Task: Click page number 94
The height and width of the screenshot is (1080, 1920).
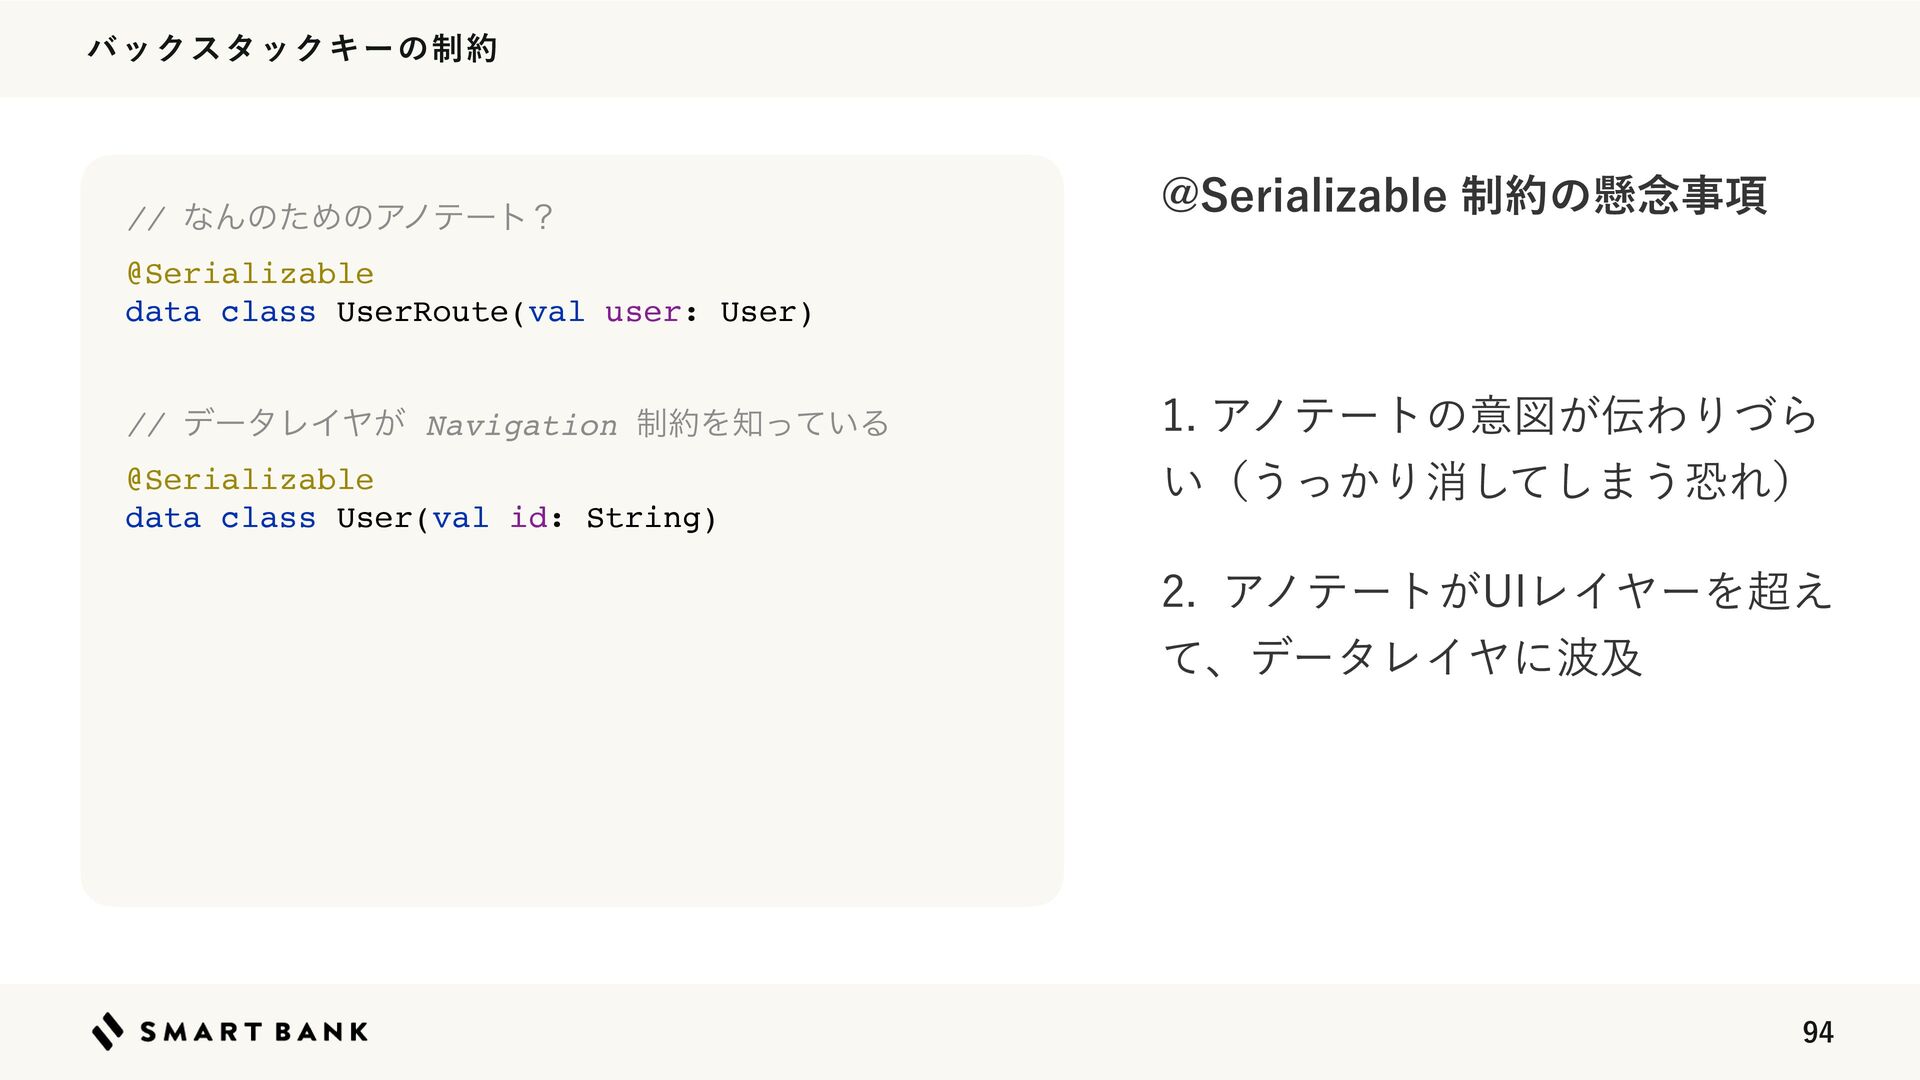Action: click(x=1818, y=1032)
